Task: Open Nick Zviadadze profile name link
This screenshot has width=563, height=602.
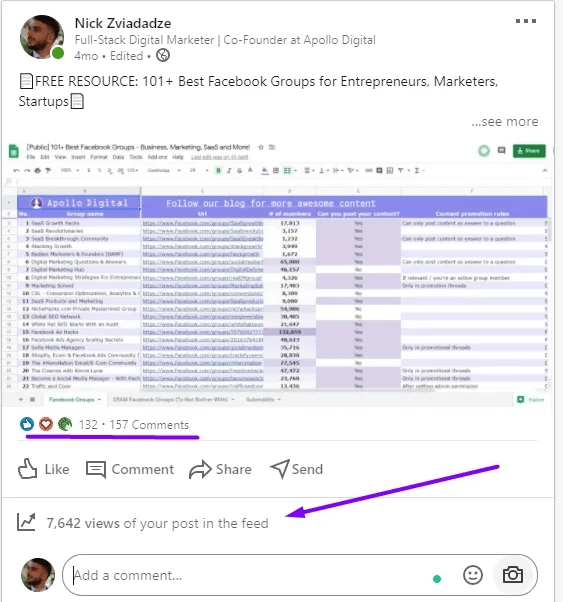Action: click(123, 23)
